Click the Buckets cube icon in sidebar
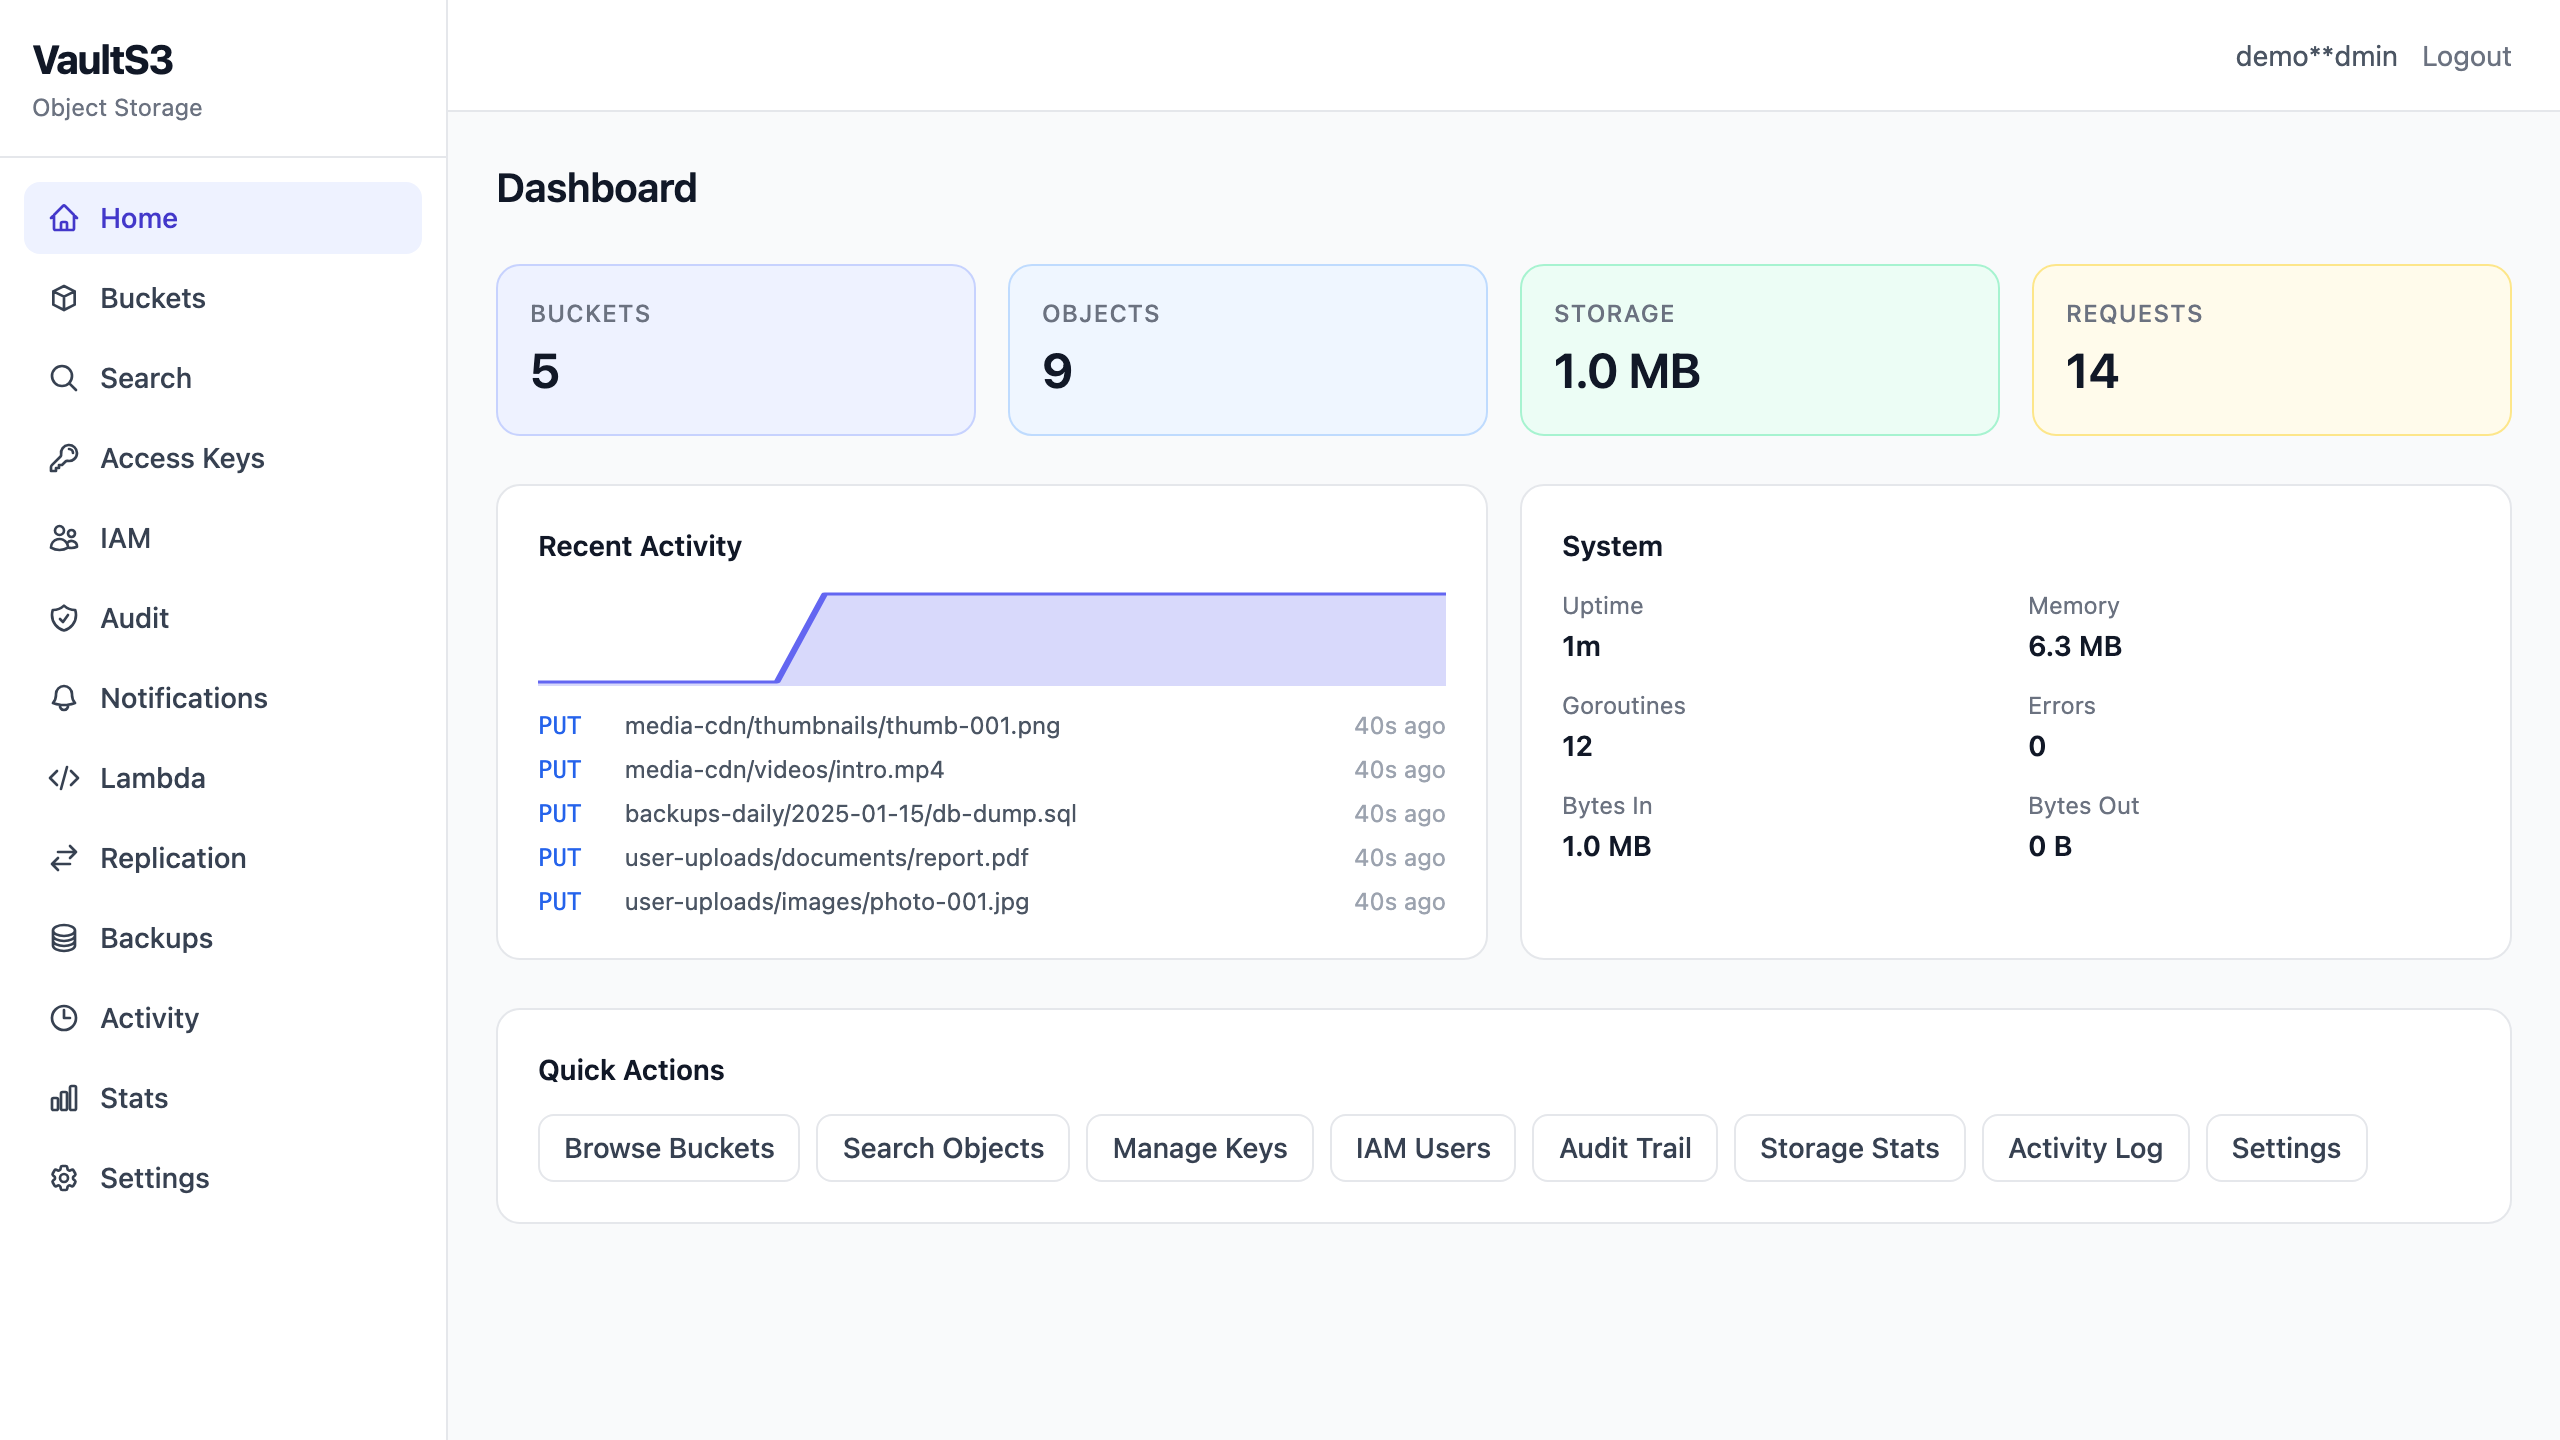The image size is (2560, 1440). point(64,298)
